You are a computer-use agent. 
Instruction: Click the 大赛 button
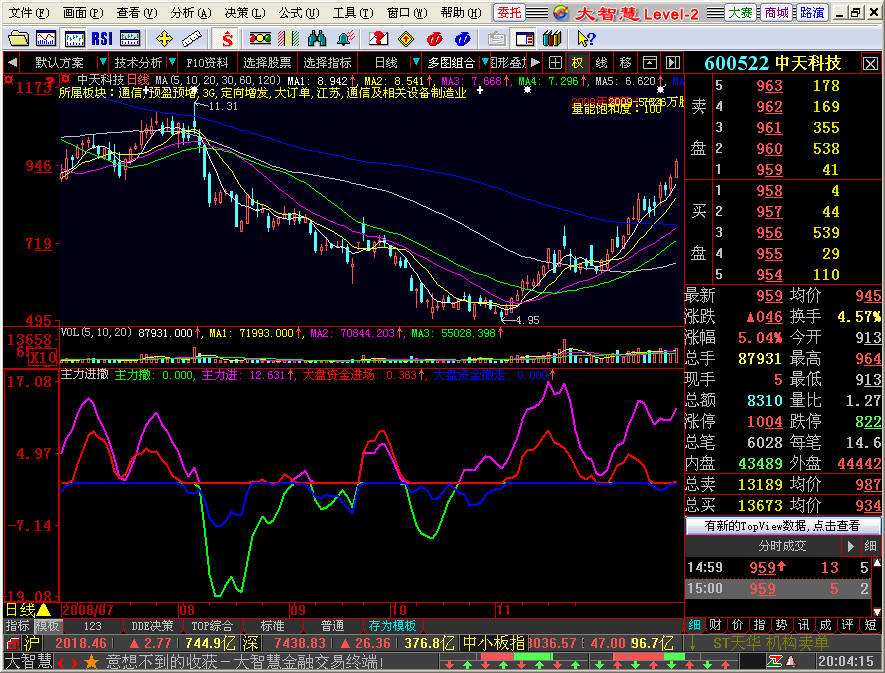click(741, 12)
